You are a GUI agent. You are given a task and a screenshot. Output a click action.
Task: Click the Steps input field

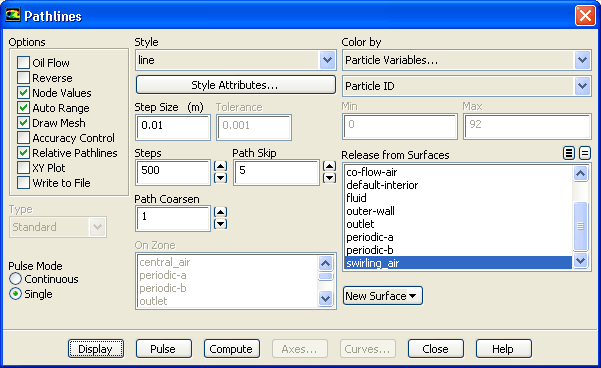(173, 172)
